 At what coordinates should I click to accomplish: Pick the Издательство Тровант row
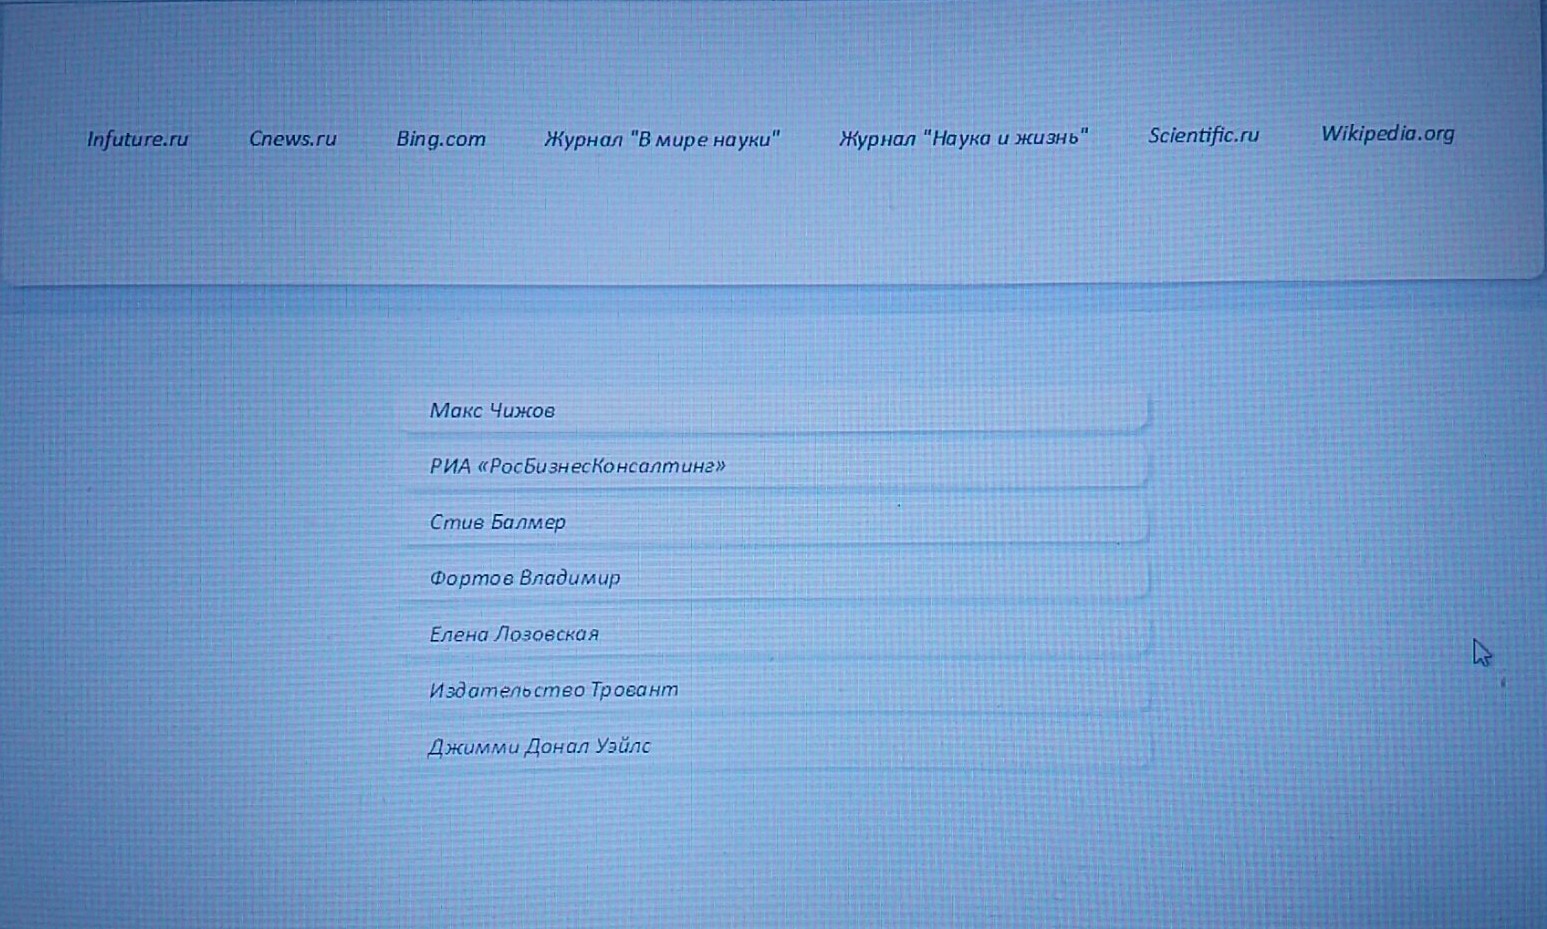[x=776, y=690]
